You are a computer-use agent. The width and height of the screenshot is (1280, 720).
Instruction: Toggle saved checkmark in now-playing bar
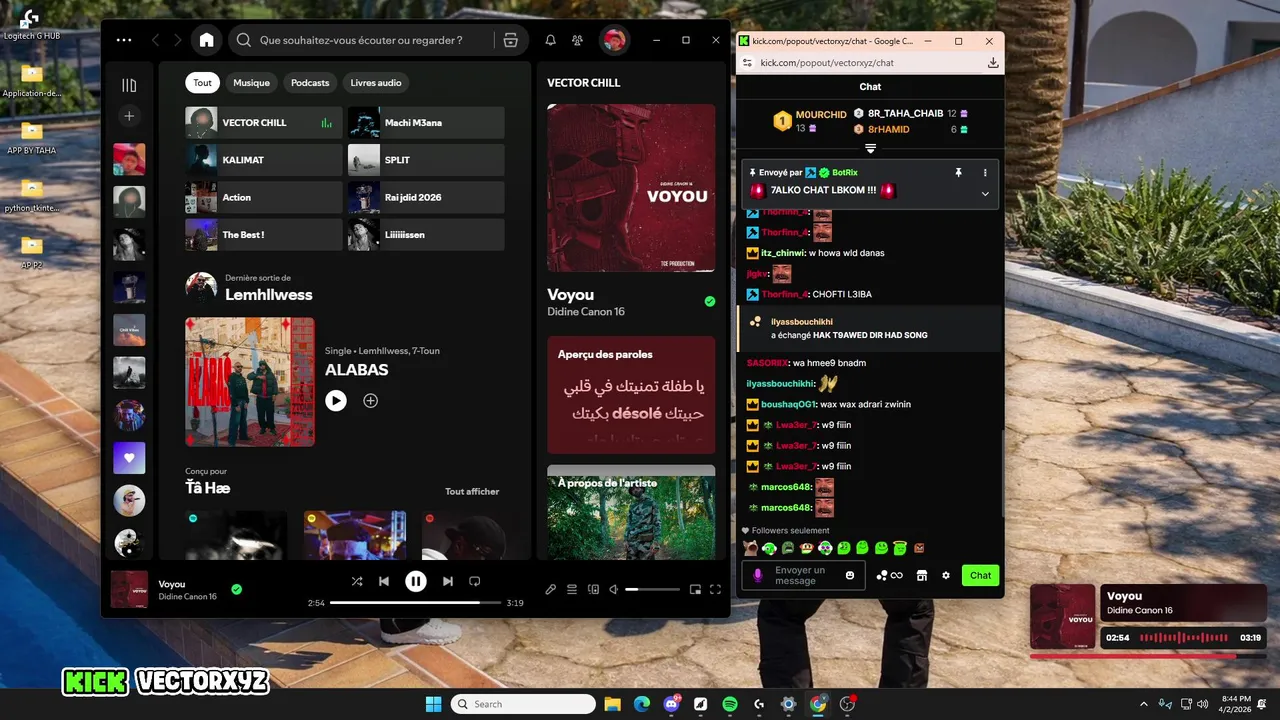tap(237, 590)
